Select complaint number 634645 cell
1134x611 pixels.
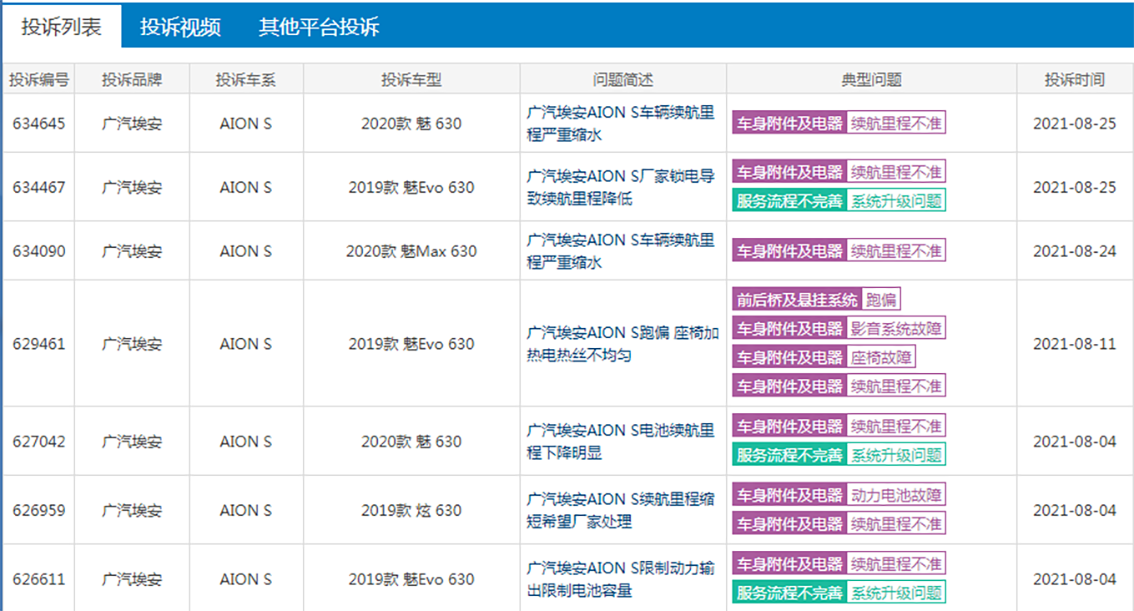pyautogui.click(x=39, y=123)
